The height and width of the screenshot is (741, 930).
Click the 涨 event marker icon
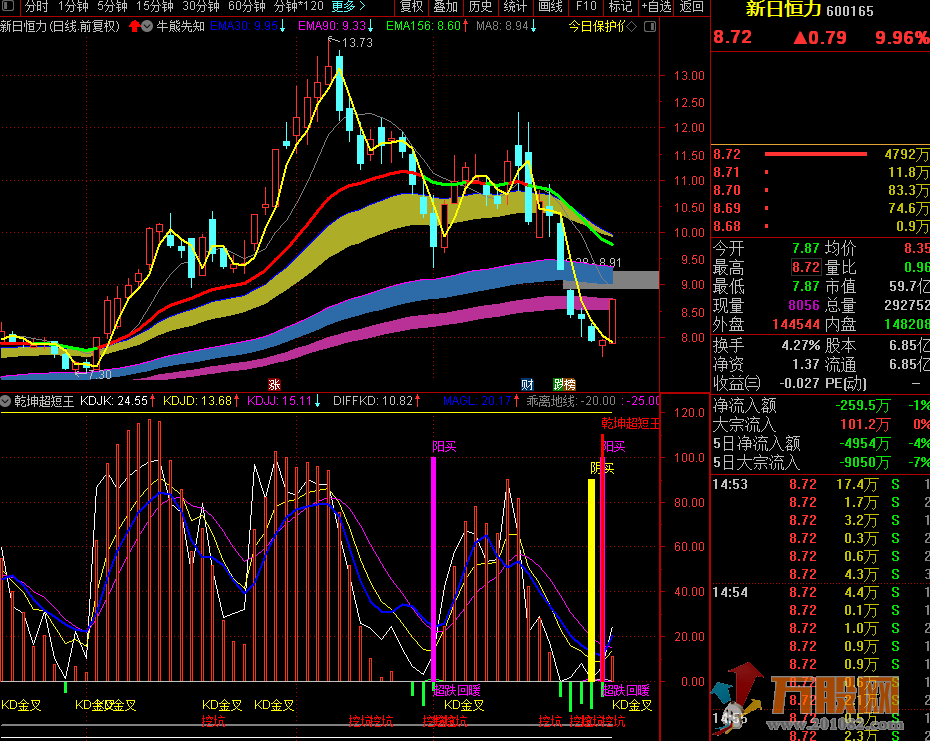coord(274,384)
